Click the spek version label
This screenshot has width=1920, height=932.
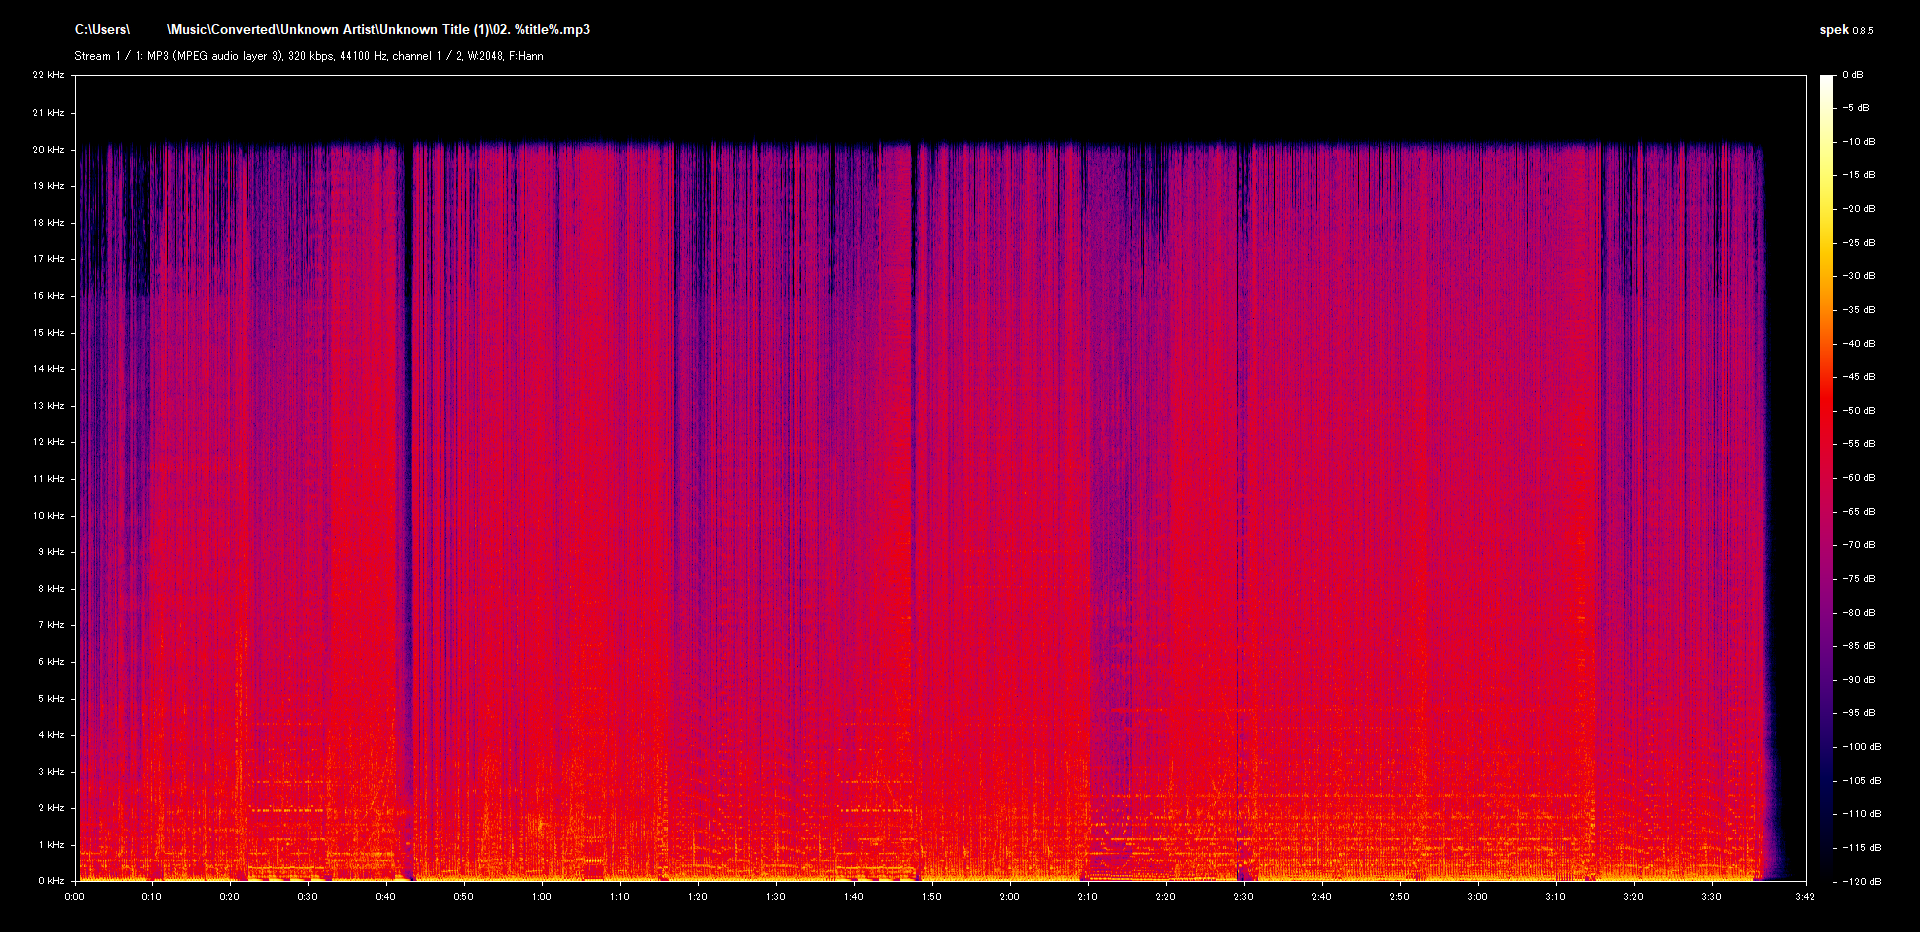click(1845, 30)
